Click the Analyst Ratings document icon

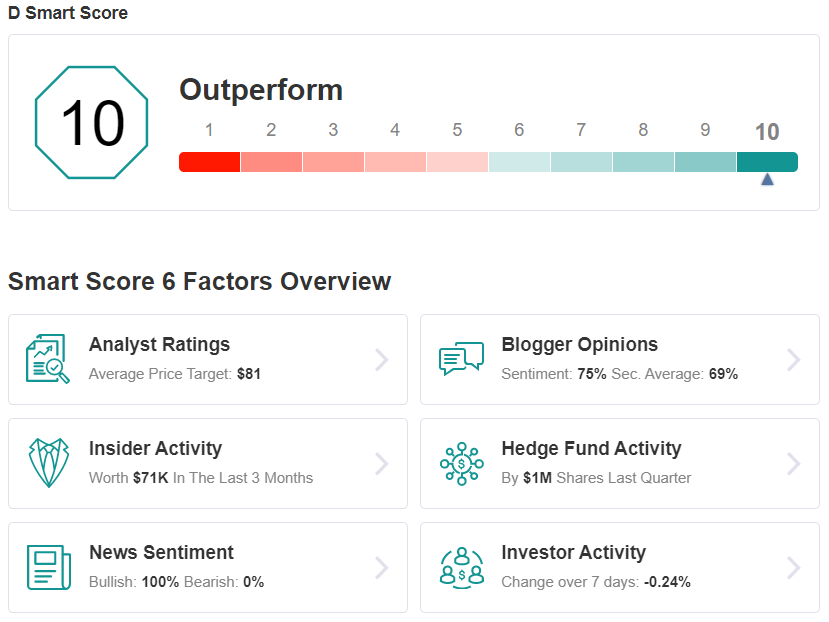[48, 359]
